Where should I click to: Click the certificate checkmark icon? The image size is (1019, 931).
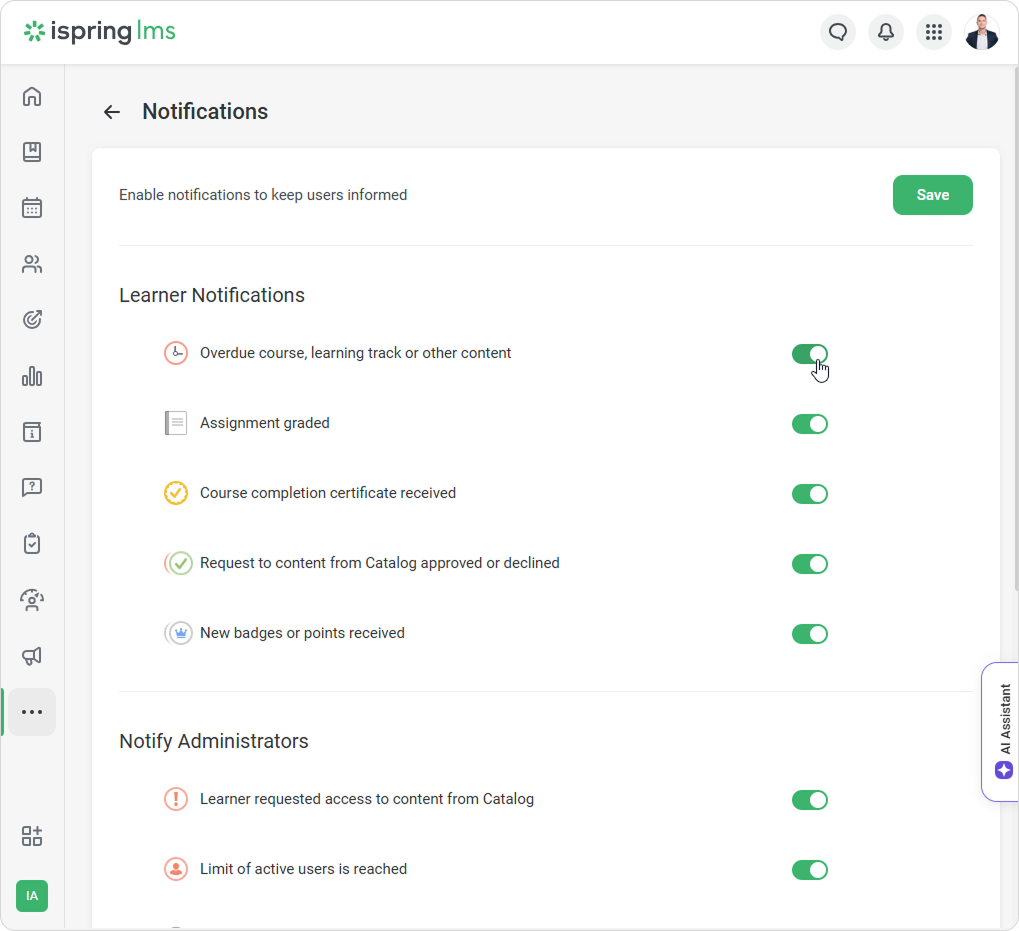[x=176, y=493]
